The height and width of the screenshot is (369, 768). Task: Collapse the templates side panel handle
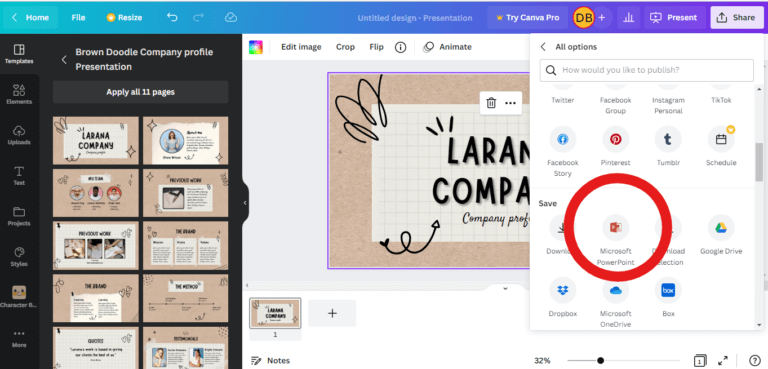coord(245,203)
